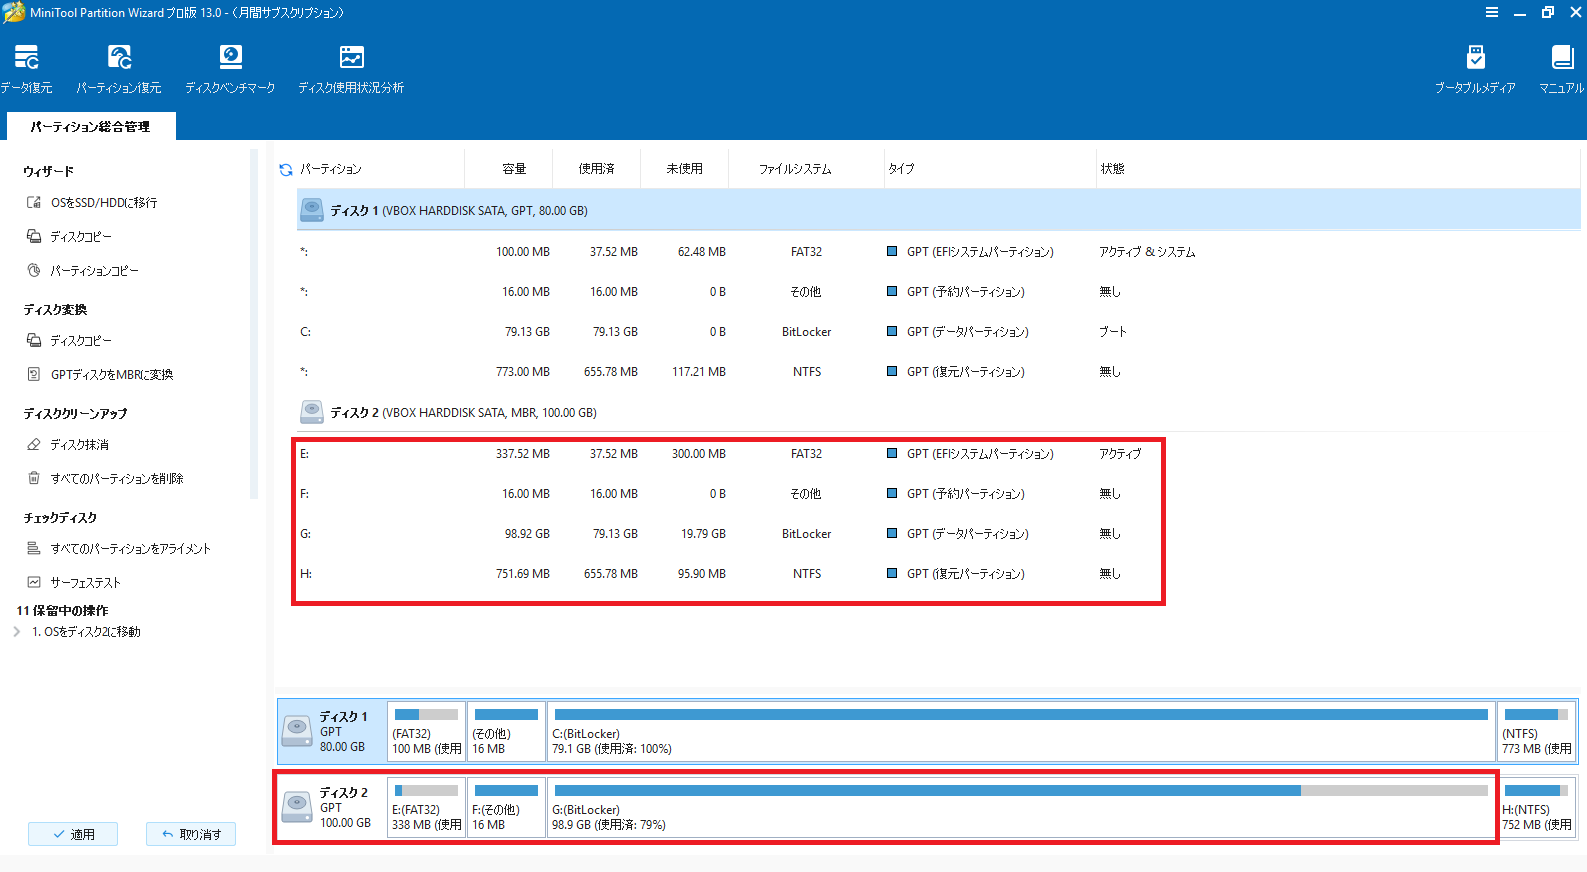Sort by the 使用済 column header
This screenshot has width=1587, height=872.
click(x=597, y=169)
